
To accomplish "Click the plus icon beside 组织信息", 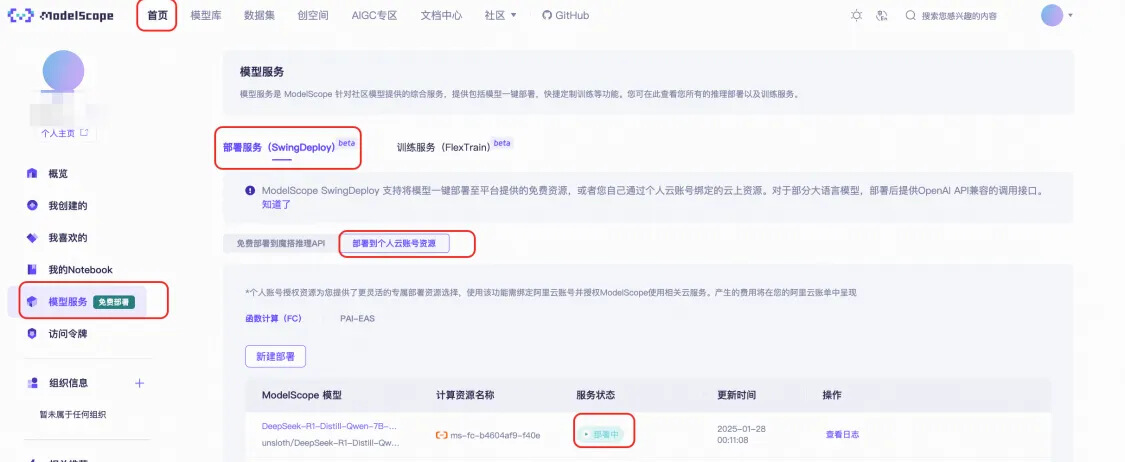I will 139,383.
